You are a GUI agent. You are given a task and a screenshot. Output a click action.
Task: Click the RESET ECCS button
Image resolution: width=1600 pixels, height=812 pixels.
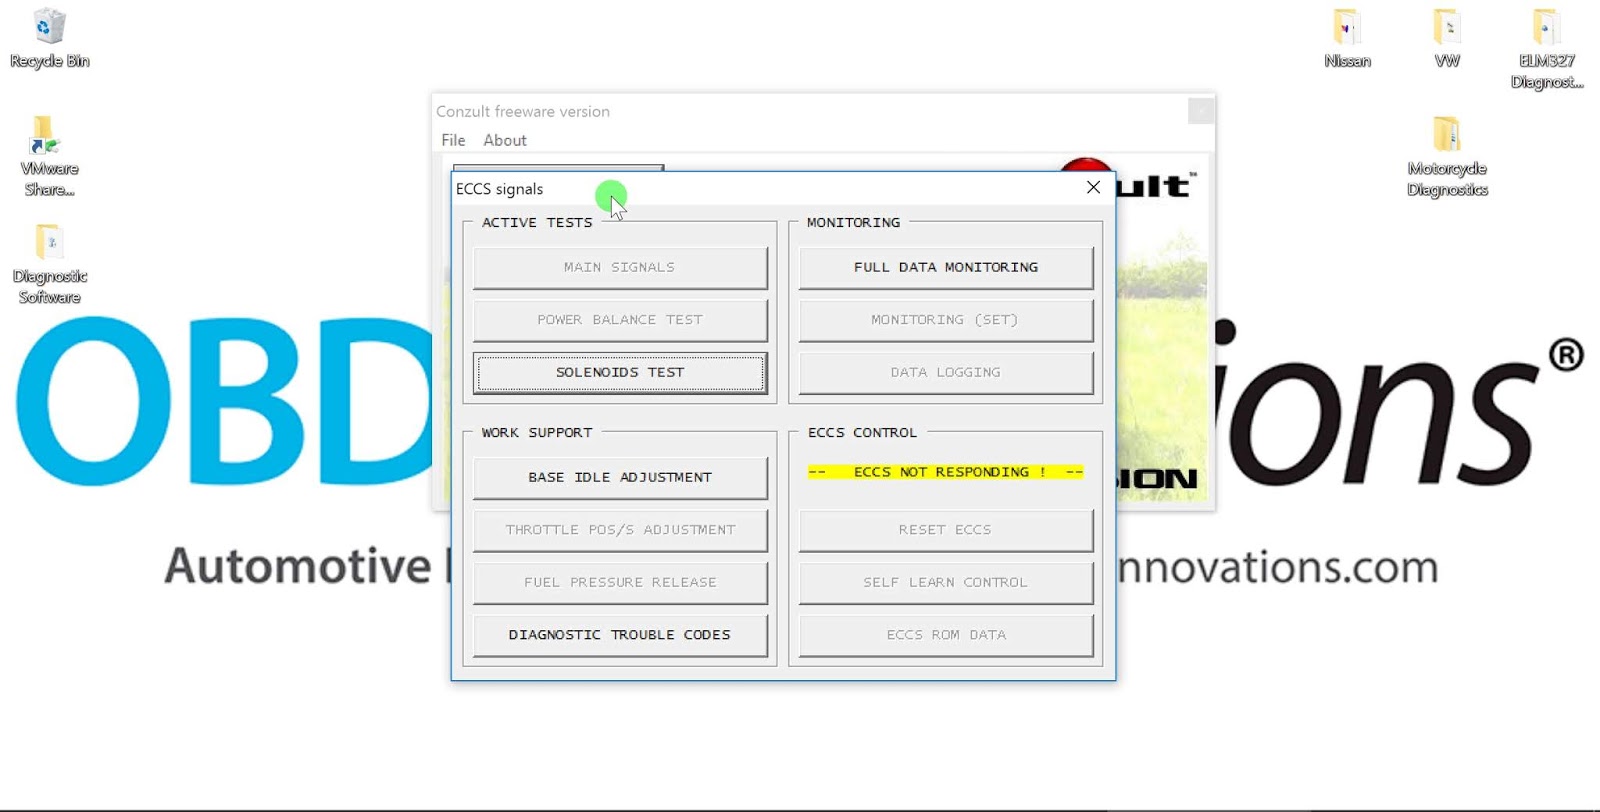(x=946, y=530)
